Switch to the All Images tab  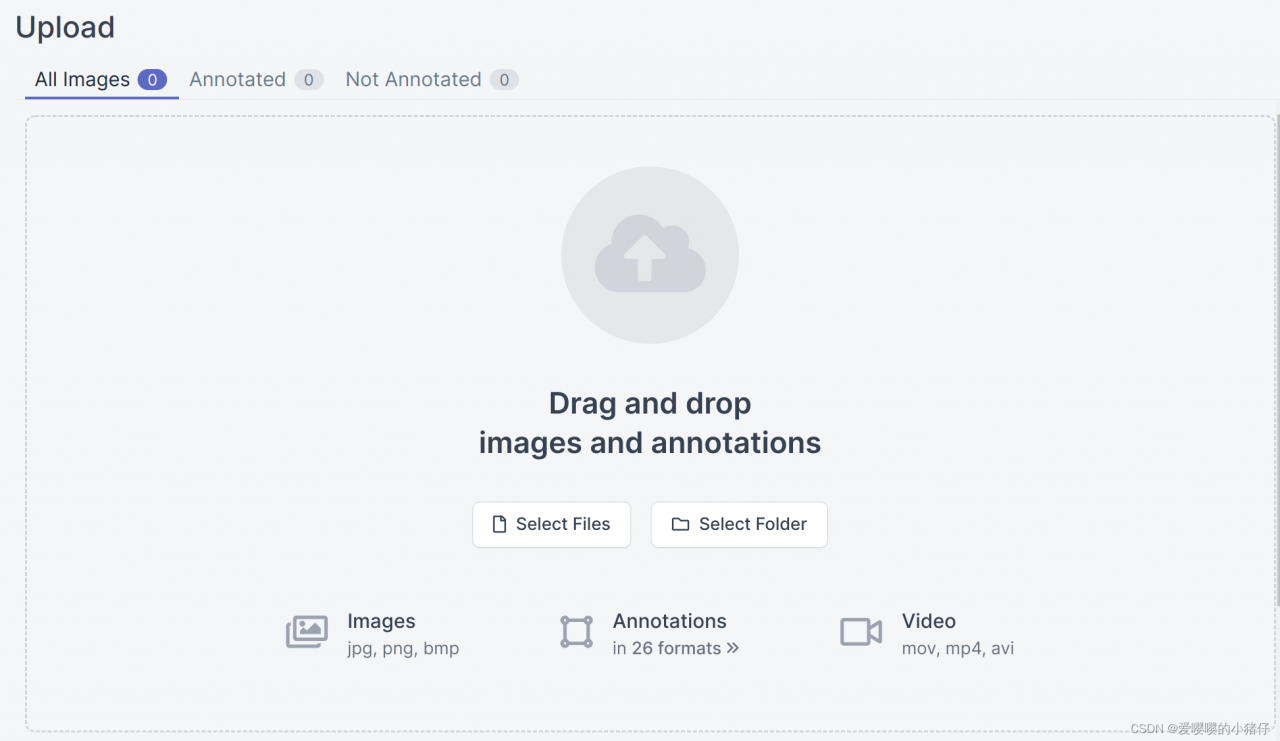tap(82, 80)
